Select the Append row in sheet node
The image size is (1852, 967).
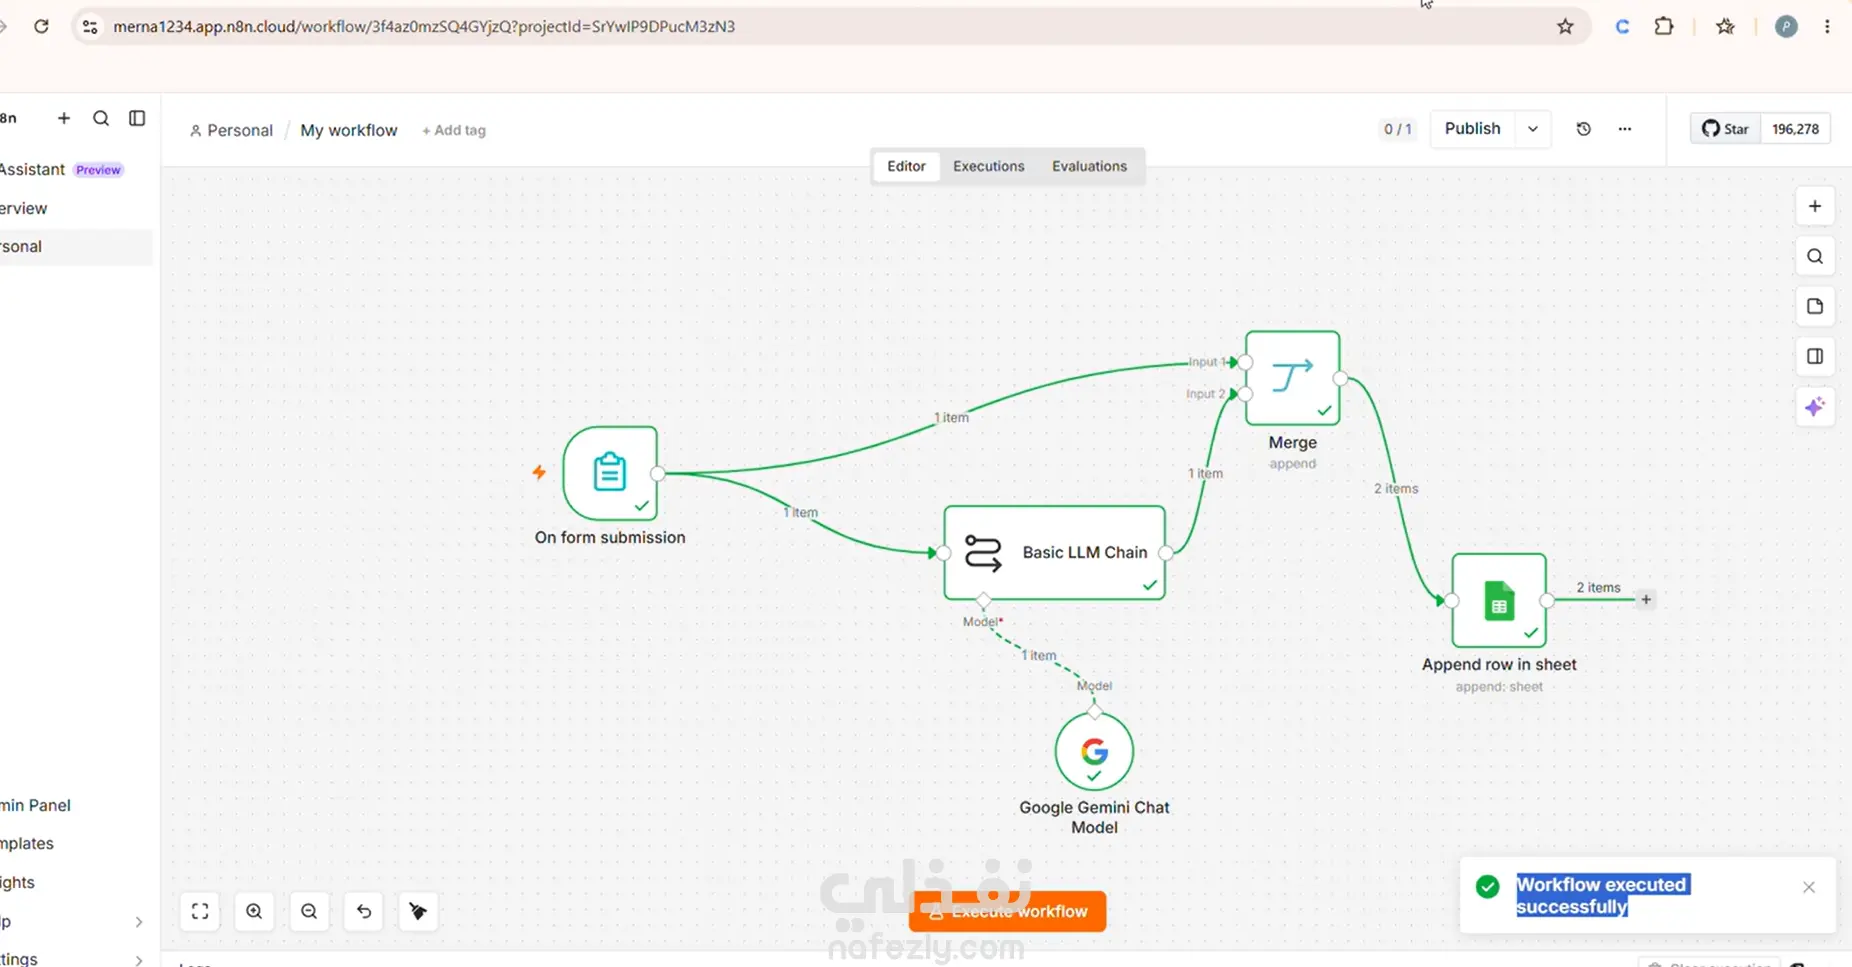coord(1499,600)
